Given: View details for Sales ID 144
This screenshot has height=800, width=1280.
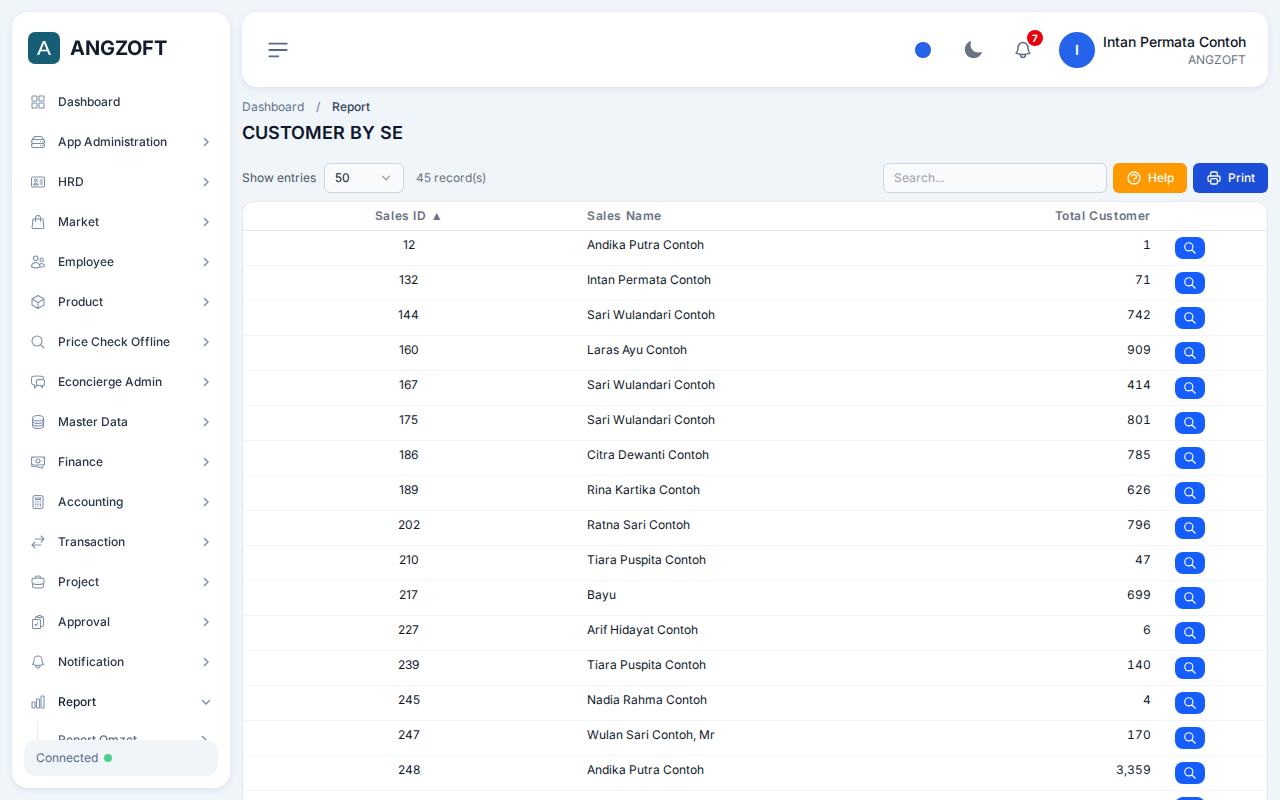Looking at the screenshot, I should tap(1190, 318).
